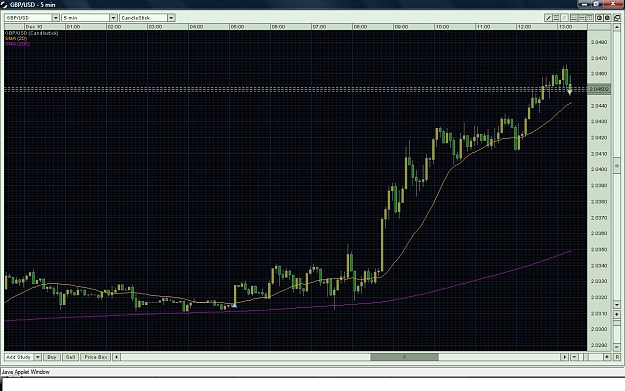The width and height of the screenshot is (625, 391).
Task: Click the Buy button
Action: [52, 357]
